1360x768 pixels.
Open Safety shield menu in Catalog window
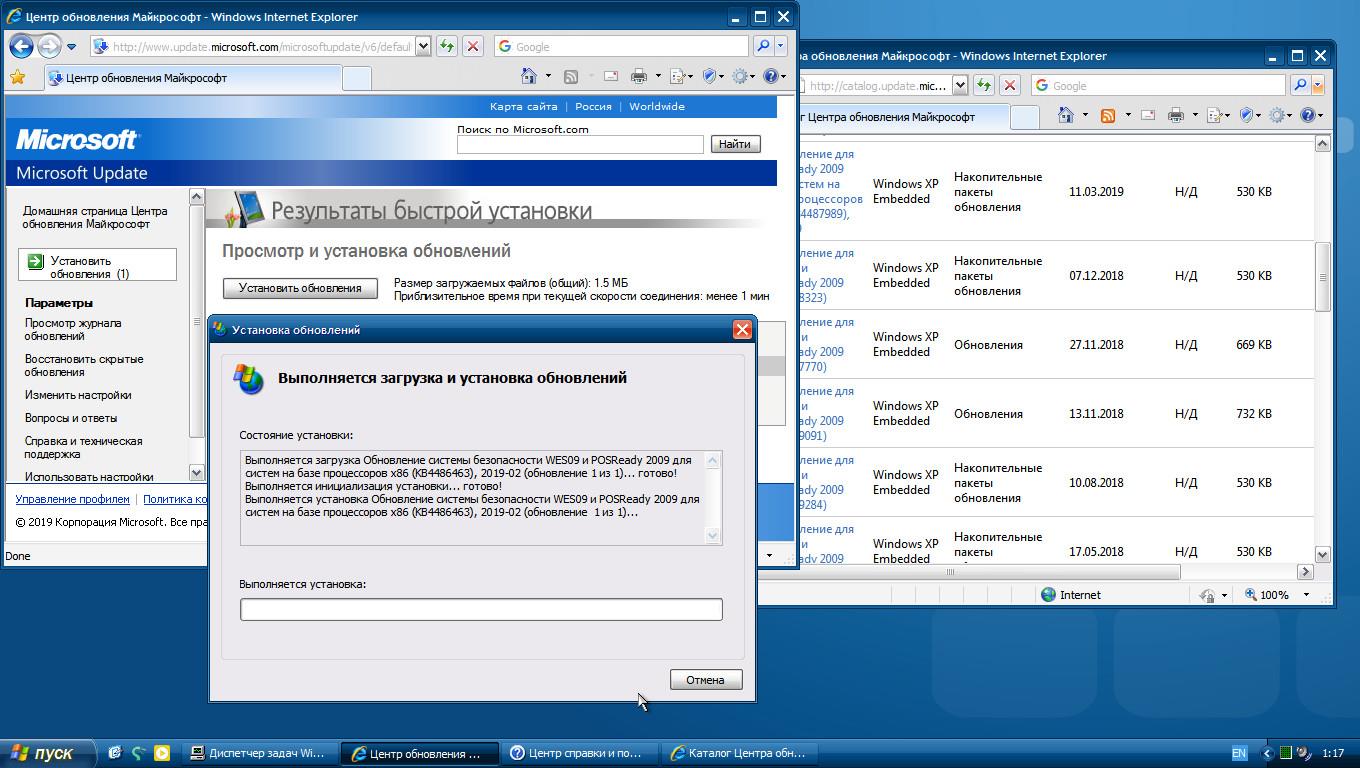tap(1247, 116)
